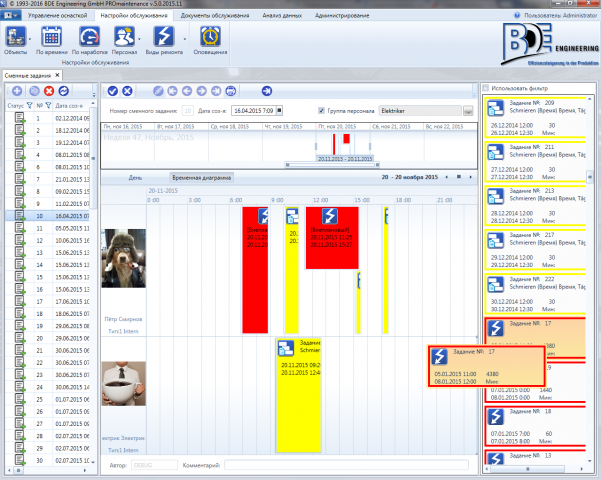
Task: Open По наработке gauge settings
Action: point(89,37)
